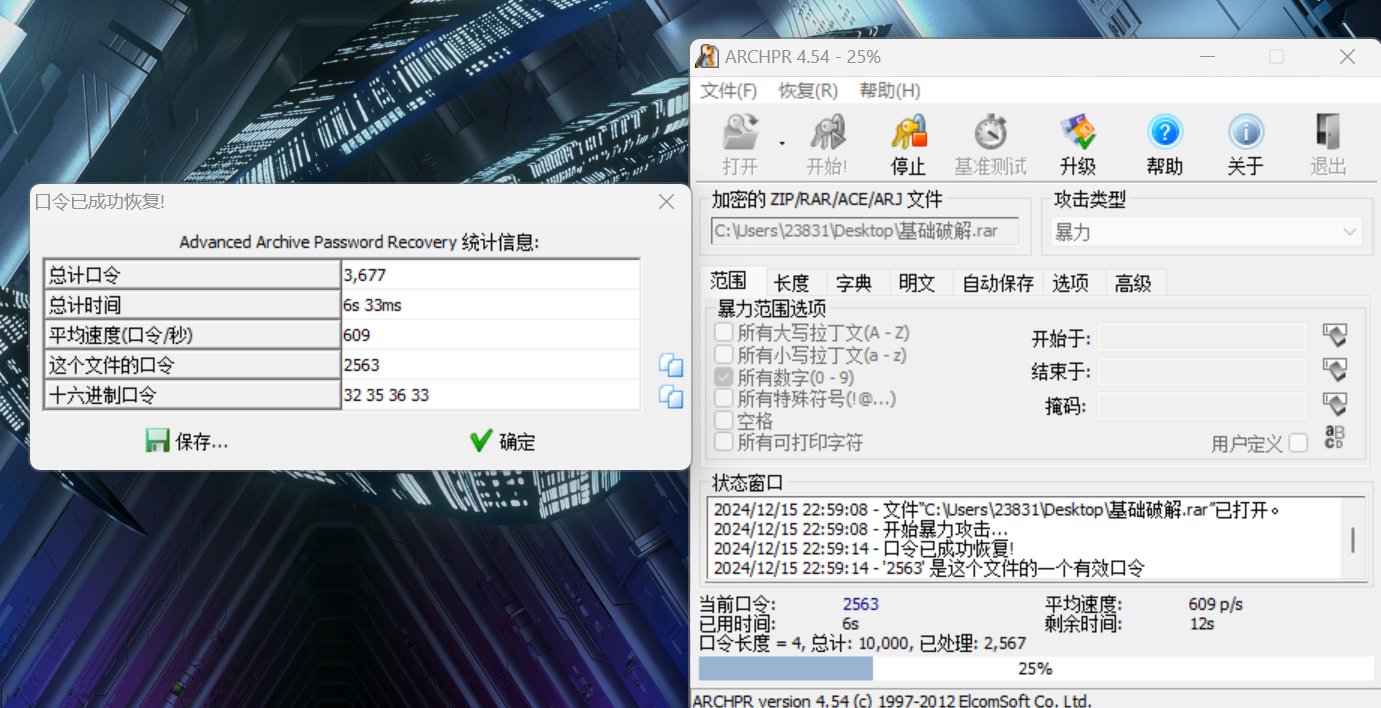This screenshot has width=1381, height=708.
Task: Click the icon beside the 掩码 field
Action: tap(1335, 405)
